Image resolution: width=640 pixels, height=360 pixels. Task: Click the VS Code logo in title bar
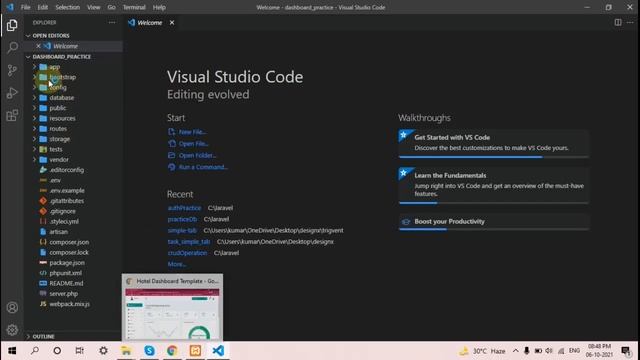[10, 7]
